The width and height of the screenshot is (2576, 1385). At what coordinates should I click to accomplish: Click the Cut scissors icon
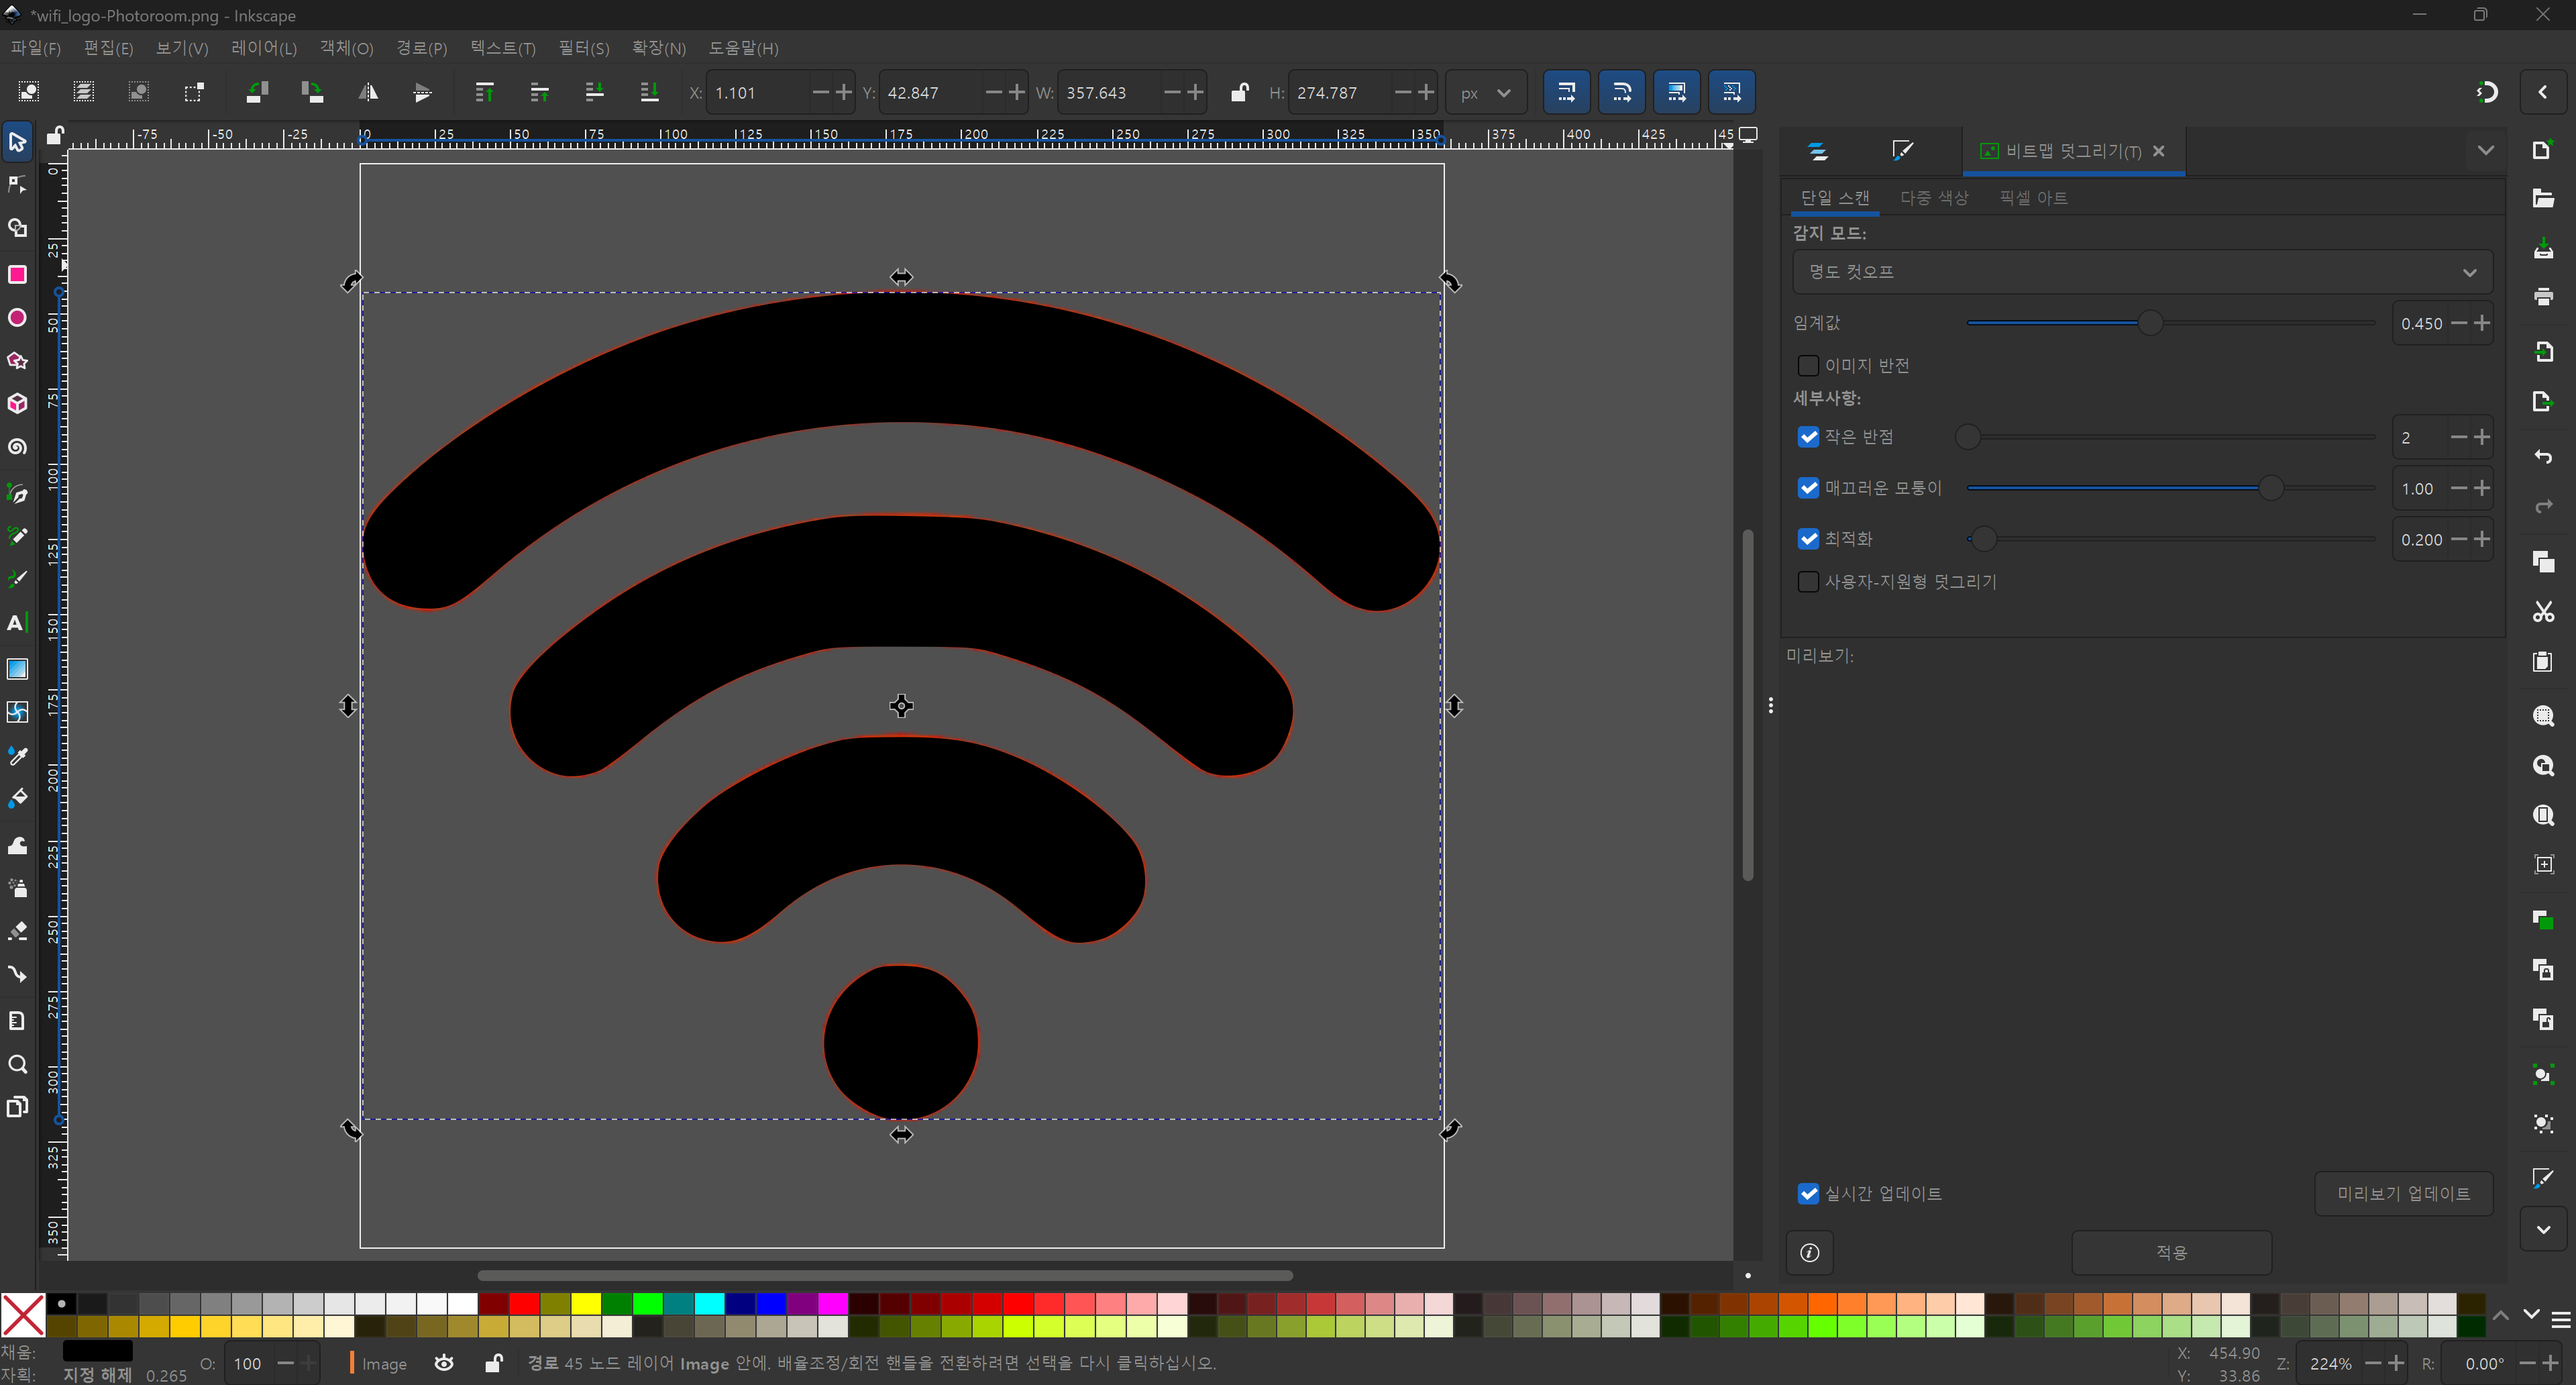click(2543, 611)
